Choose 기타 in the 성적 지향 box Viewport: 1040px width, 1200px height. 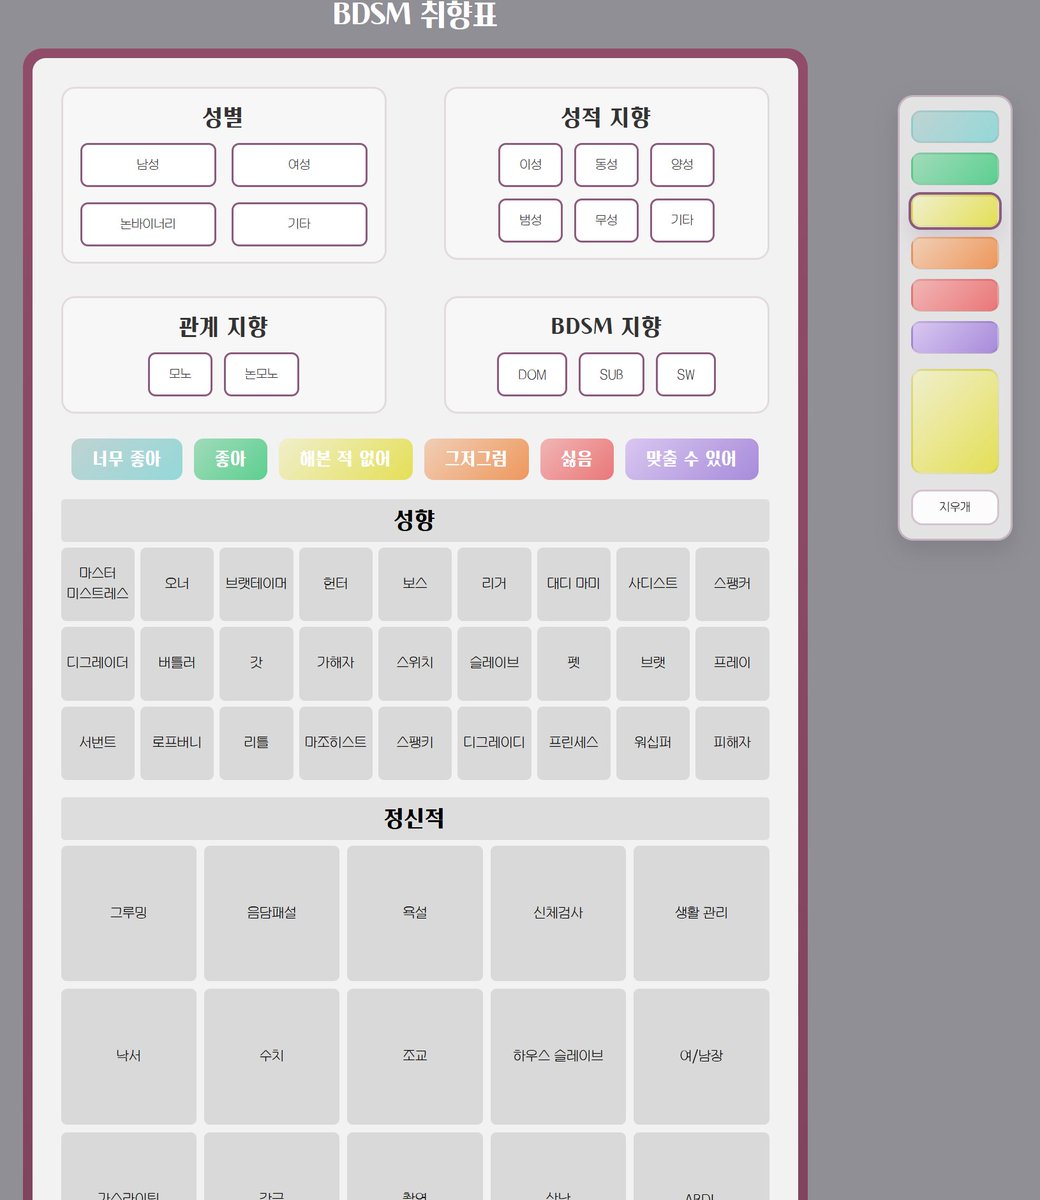pos(682,220)
